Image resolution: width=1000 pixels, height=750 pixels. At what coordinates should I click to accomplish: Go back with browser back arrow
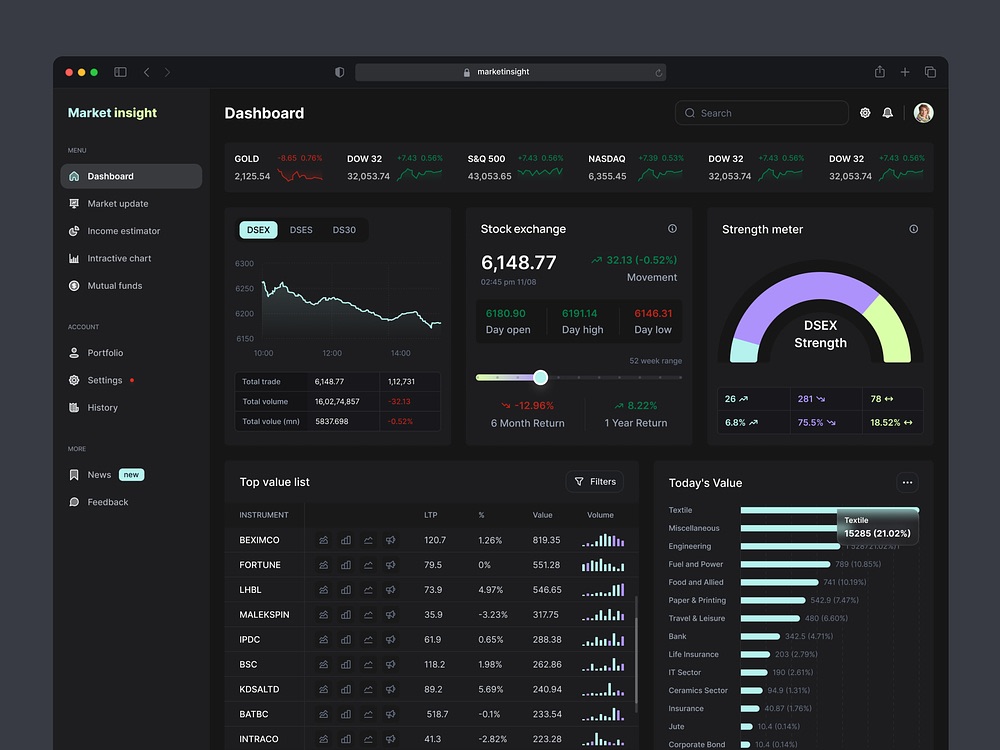(x=147, y=72)
